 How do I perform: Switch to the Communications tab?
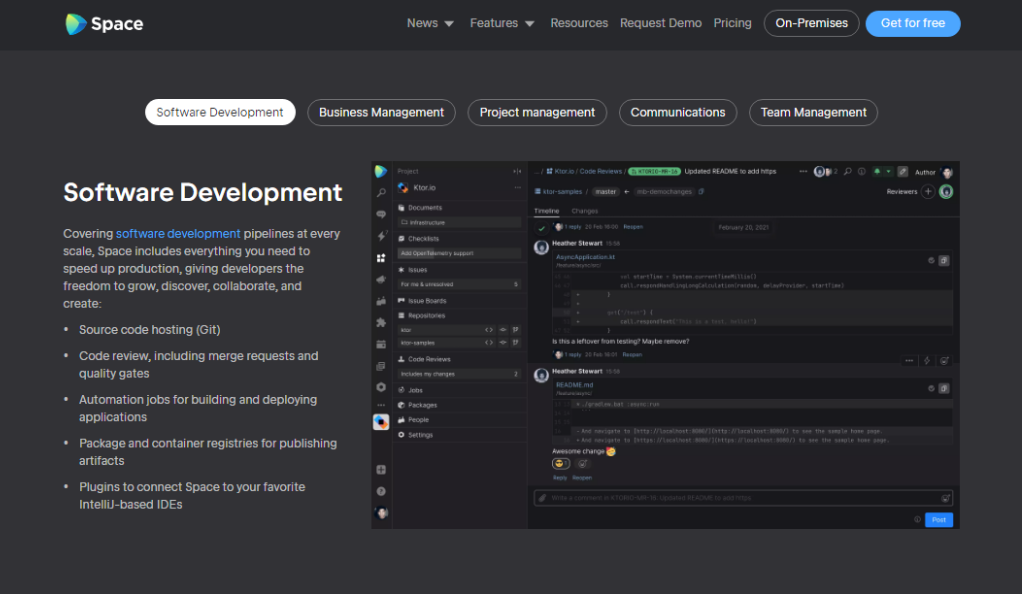coord(678,112)
